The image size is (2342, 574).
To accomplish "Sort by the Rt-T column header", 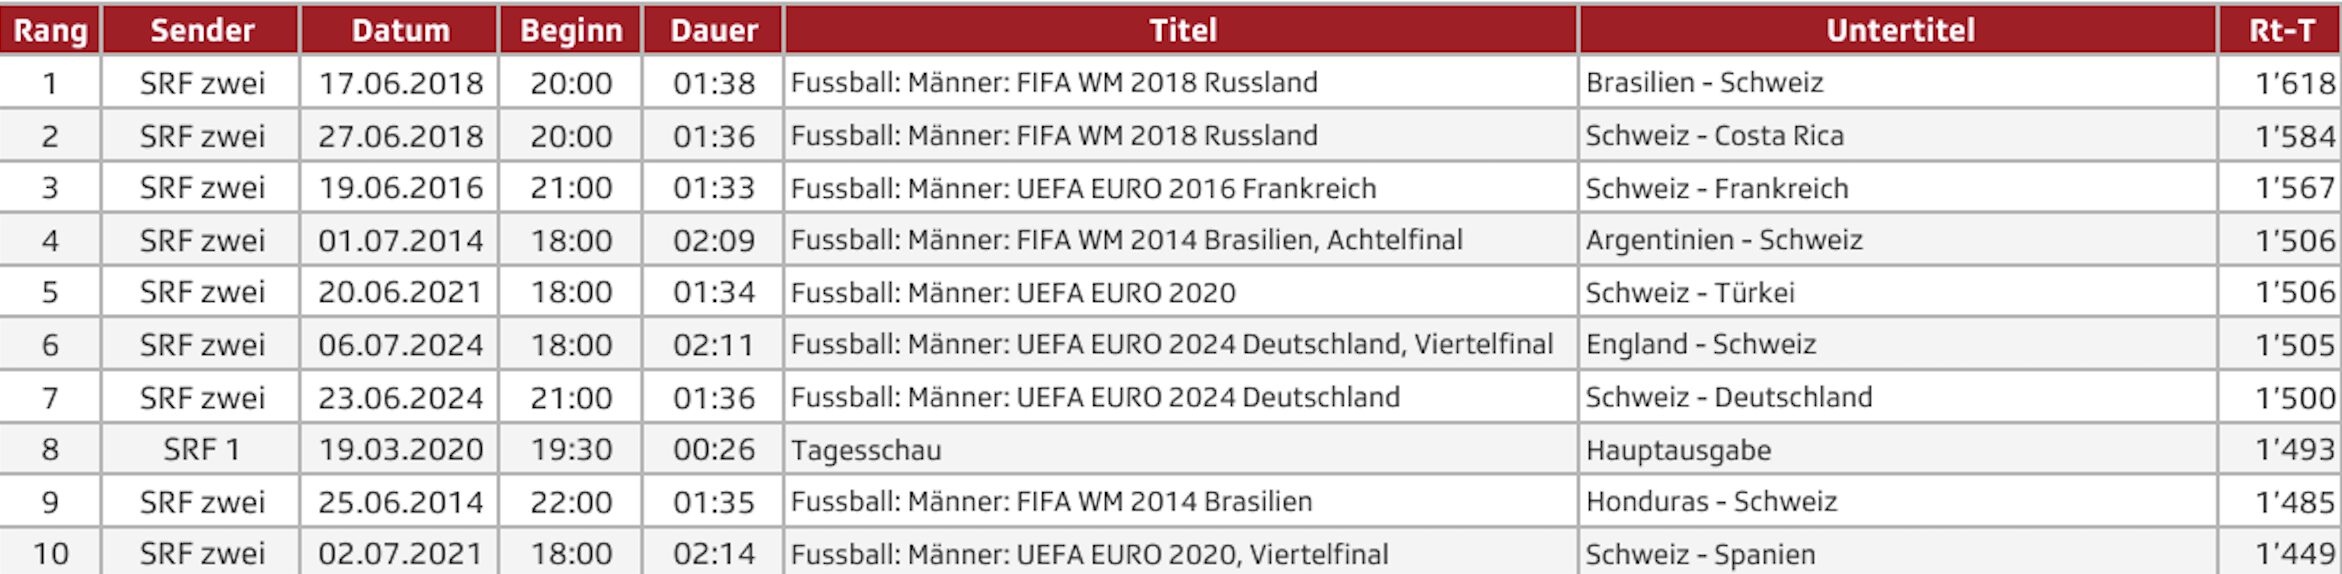I will click(x=2281, y=30).
